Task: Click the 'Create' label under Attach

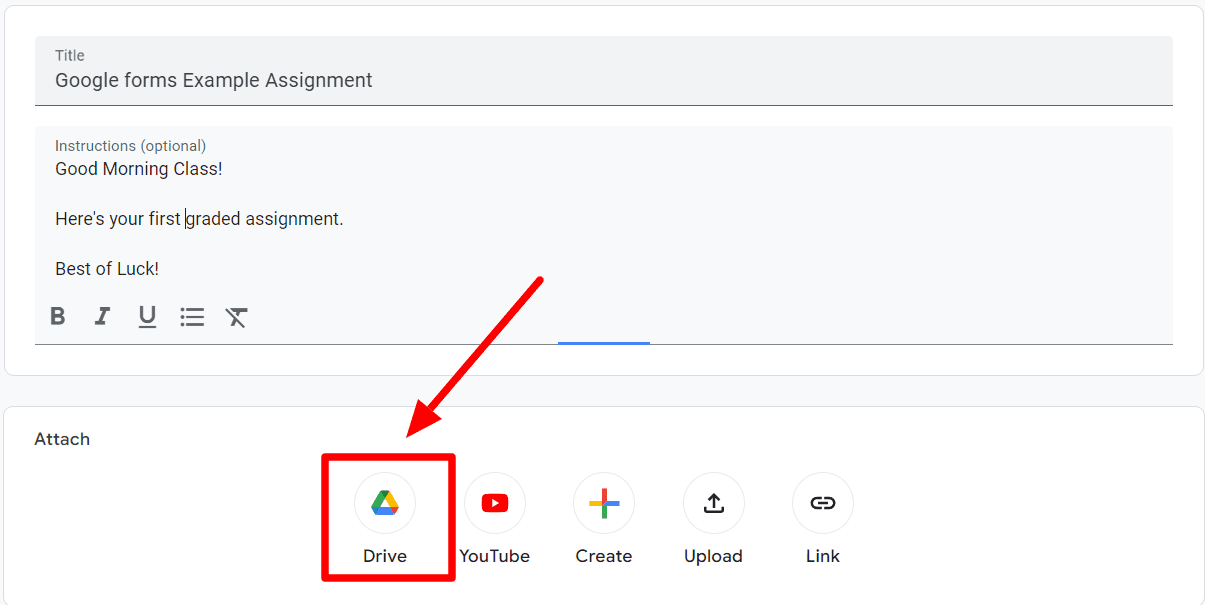Action: (604, 556)
